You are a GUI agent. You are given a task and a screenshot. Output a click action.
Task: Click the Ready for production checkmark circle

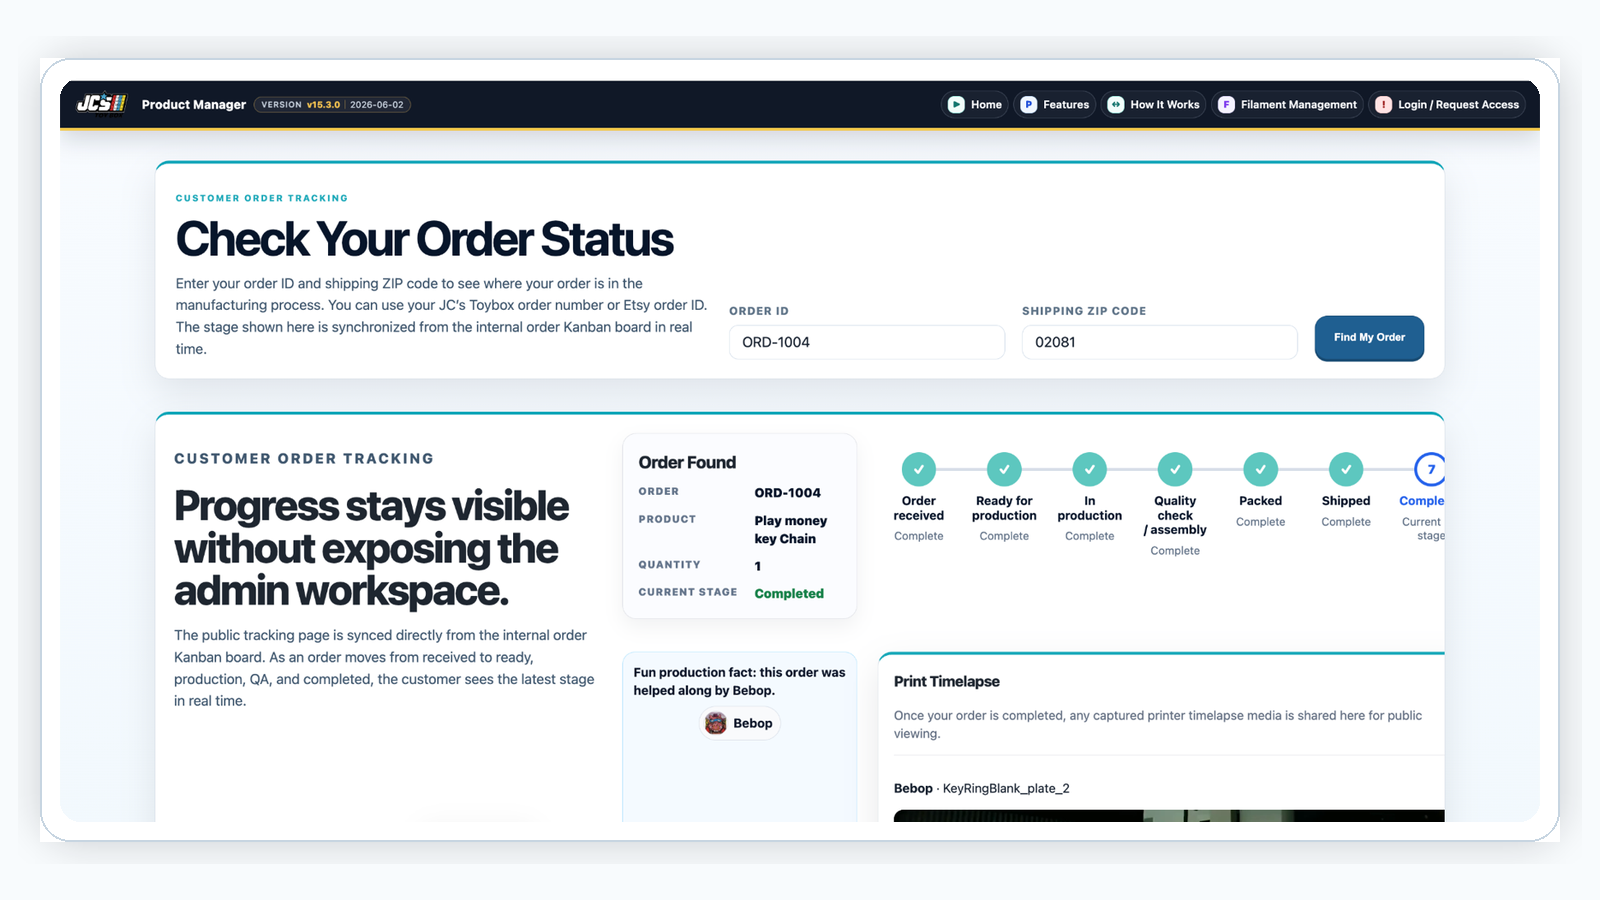point(1004,469)
